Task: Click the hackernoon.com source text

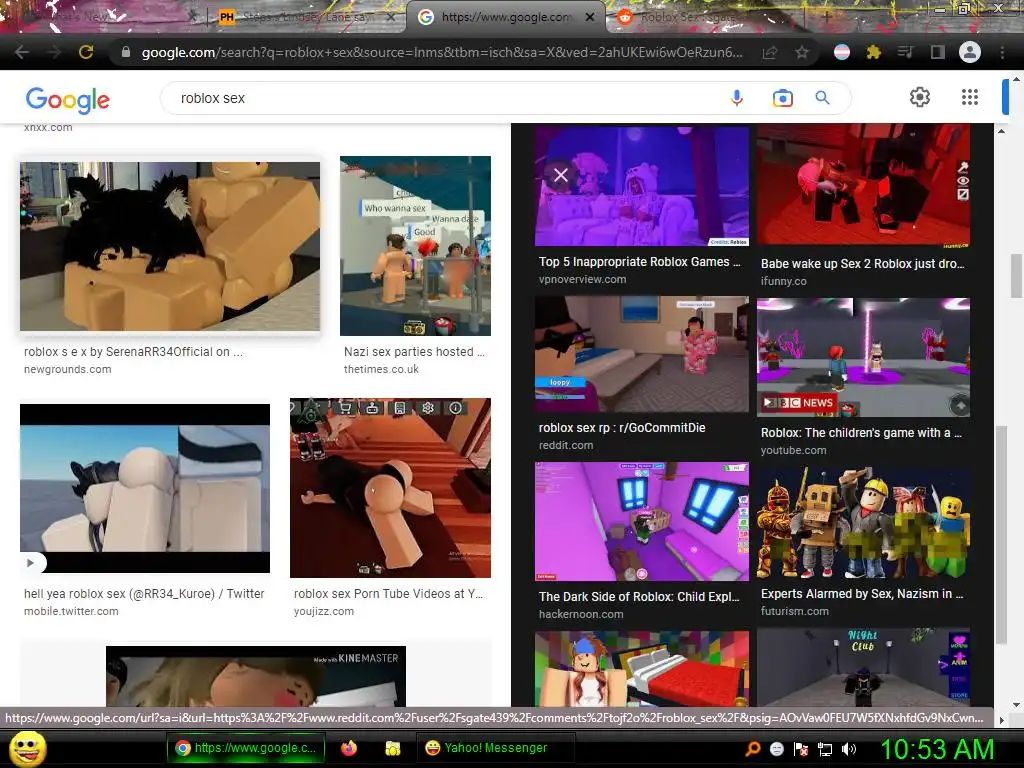Action: 581,615
